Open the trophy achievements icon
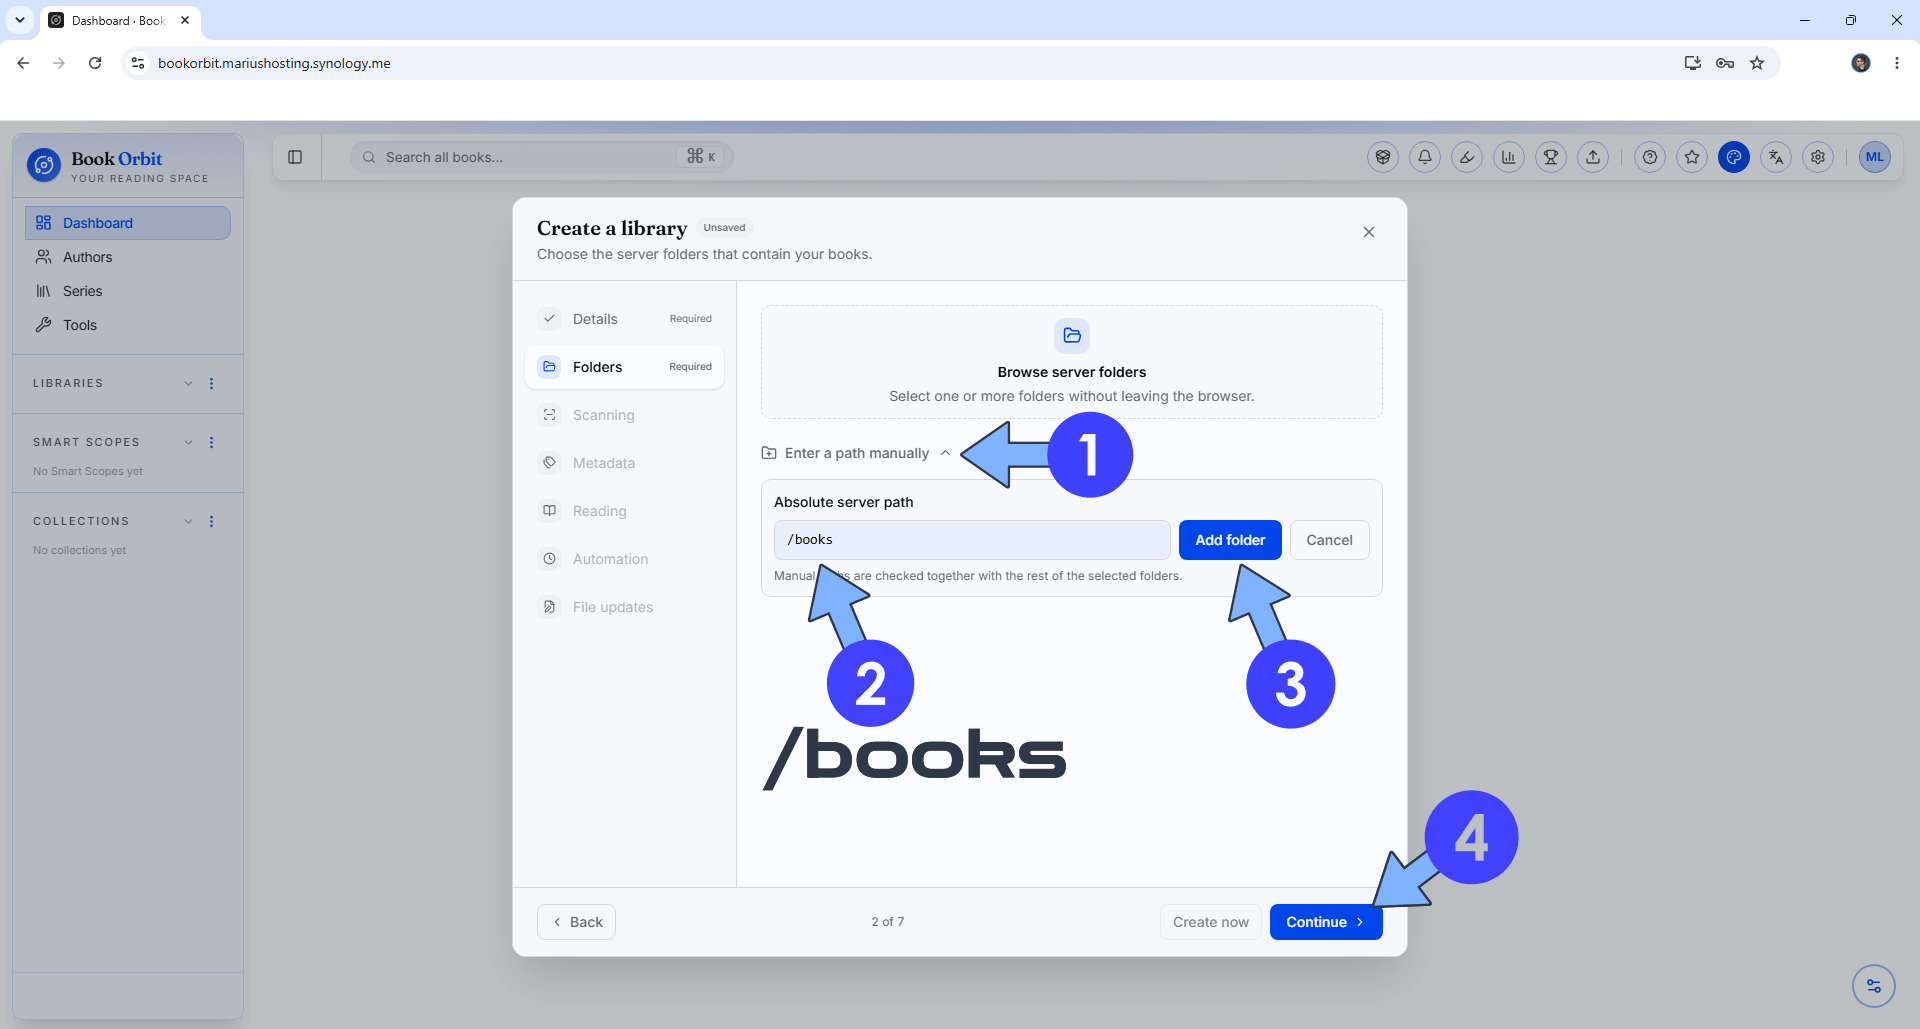The height and width of the screenshot is (1029, 1920). point(1551,157)
